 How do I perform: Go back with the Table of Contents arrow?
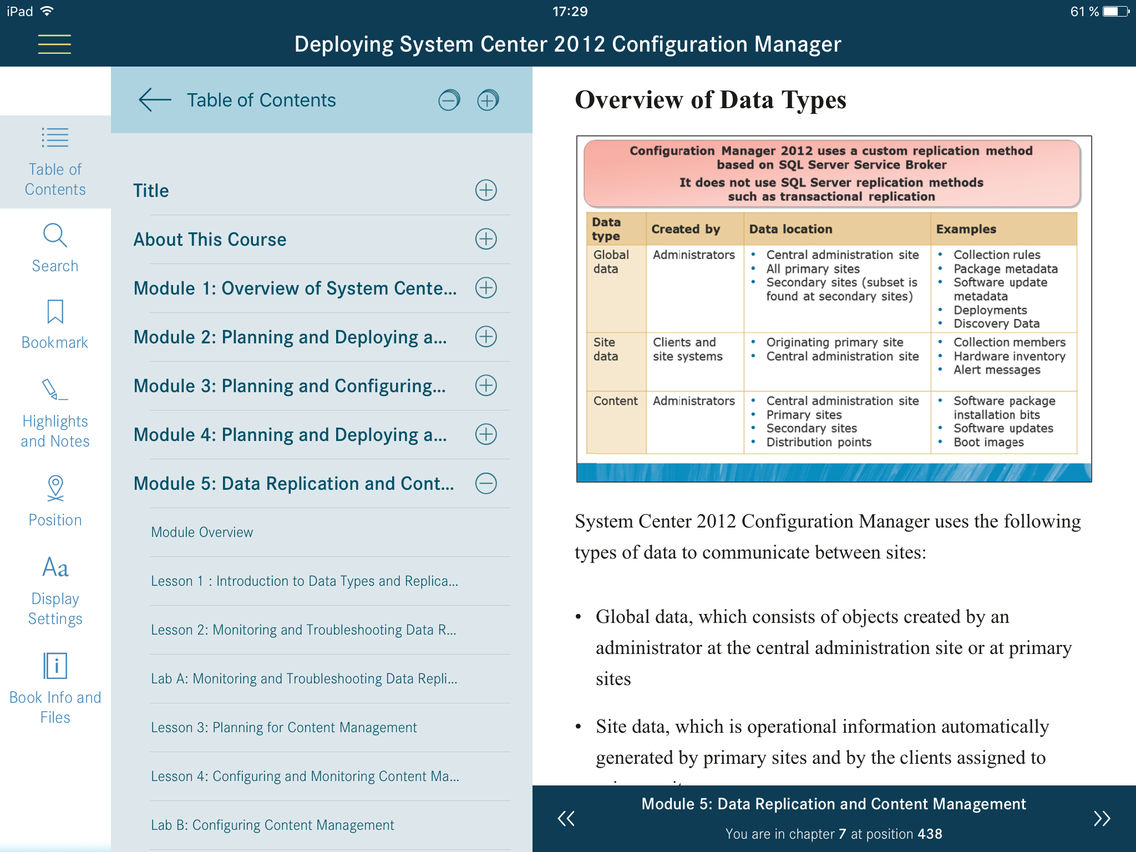154,100
